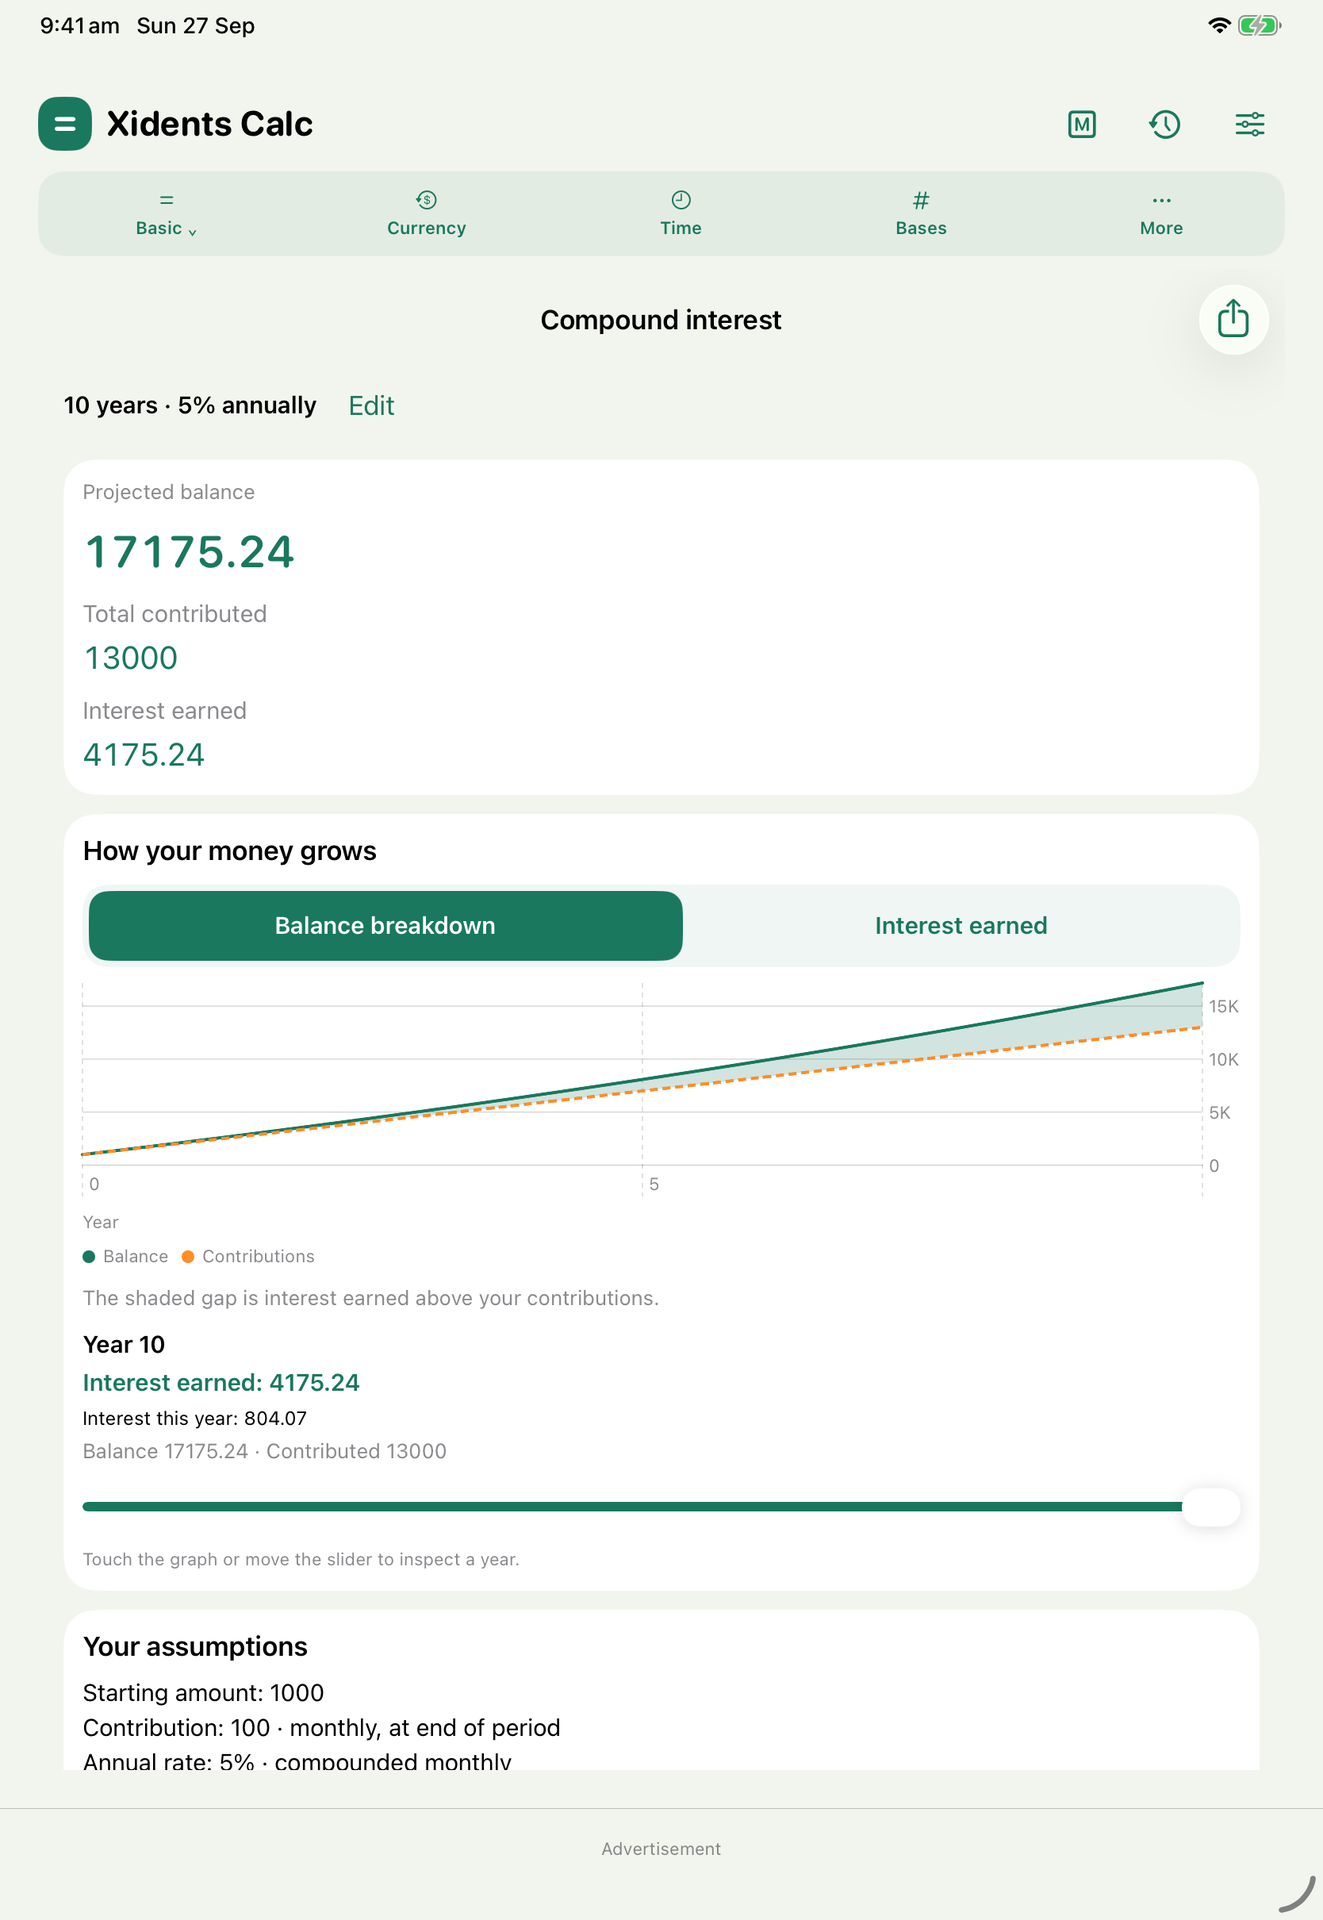Screen dimensions: 1323x1920
Task: Expand the Basic calculator mode dropdown
Action: [166, 214]
